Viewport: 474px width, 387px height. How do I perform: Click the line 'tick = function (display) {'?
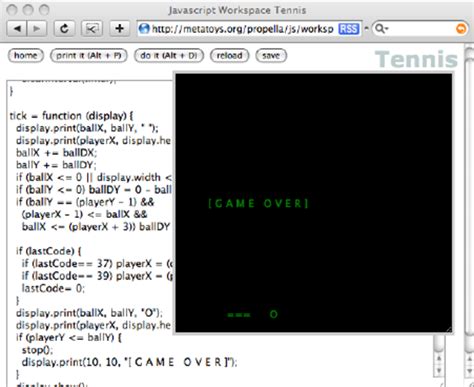point(71,116)
